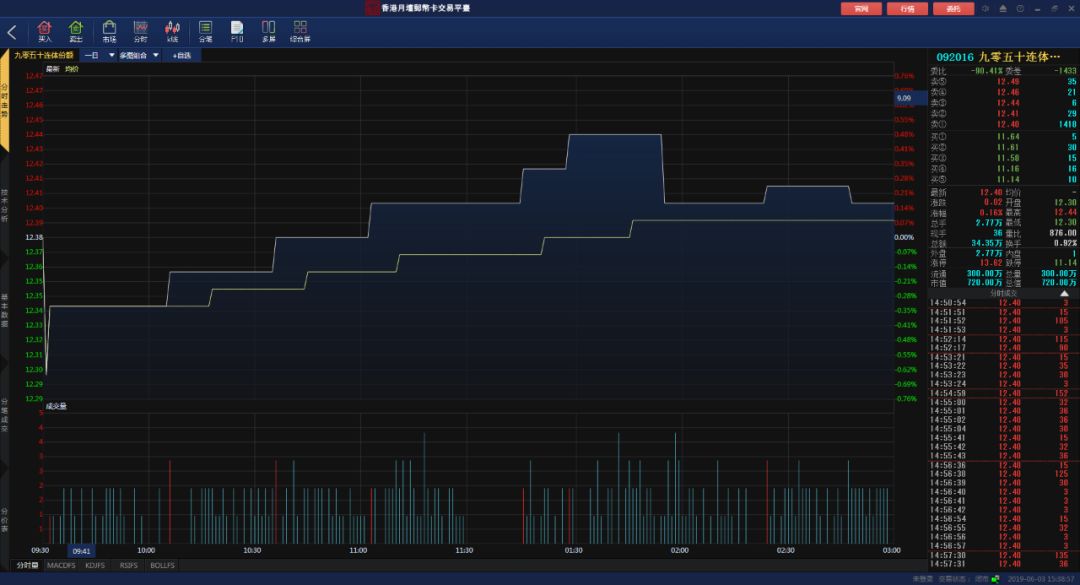Open the 一日 period dropdown
This screenshot has height=585, width=1080.
pyautogui.click(x=99, y=55)
